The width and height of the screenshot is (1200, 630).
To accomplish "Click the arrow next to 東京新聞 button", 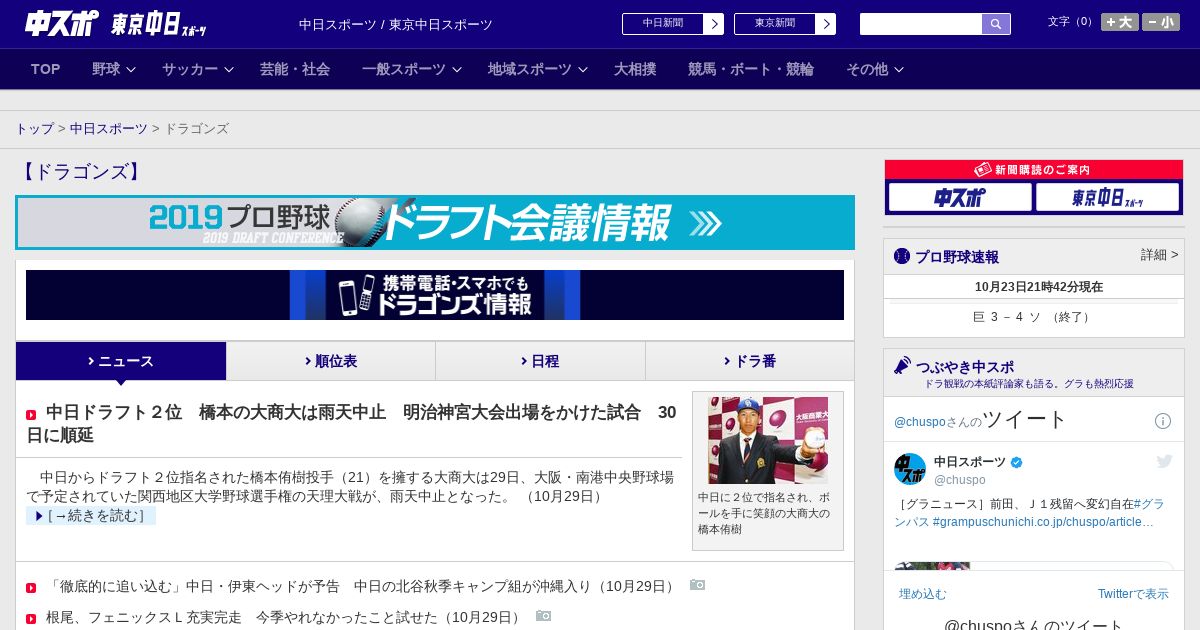I will pyautogui.click(x=825, y=24).
